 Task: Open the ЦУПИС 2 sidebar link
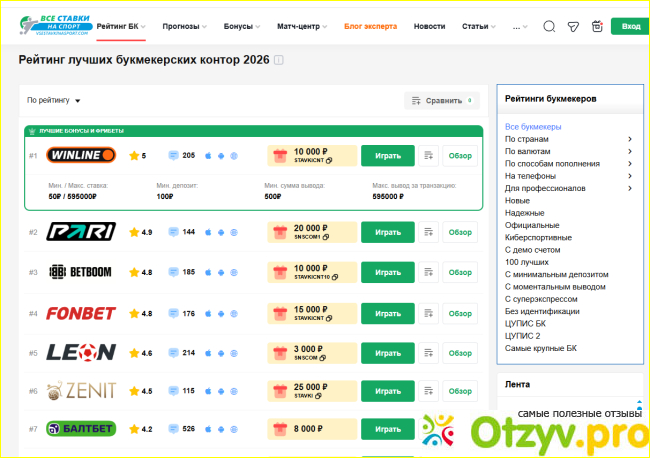tap(522, 336)
